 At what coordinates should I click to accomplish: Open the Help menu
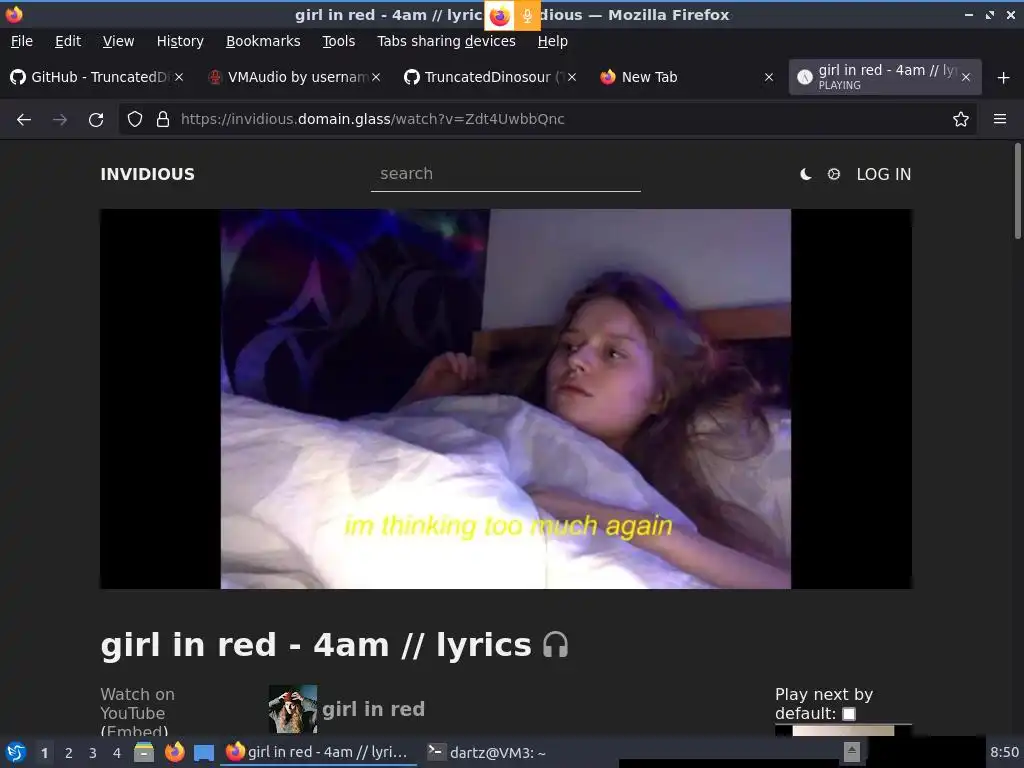click(552, 41)
